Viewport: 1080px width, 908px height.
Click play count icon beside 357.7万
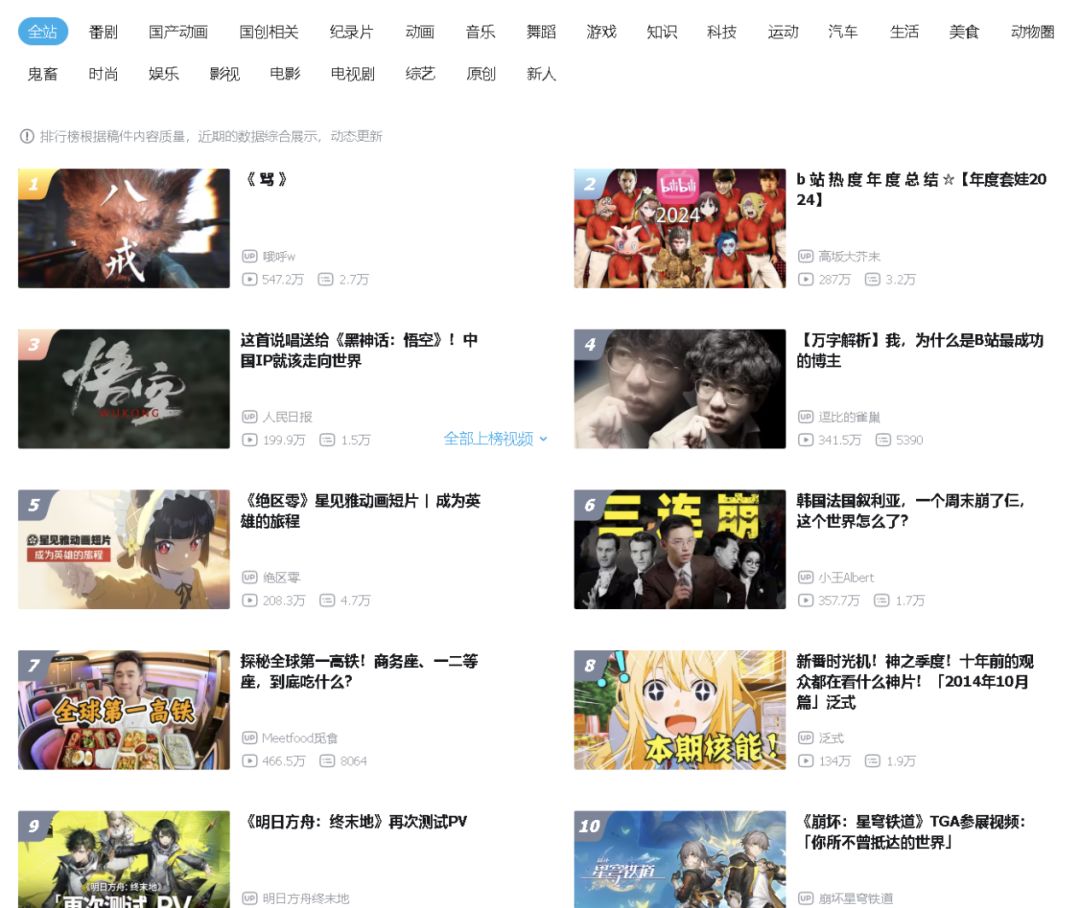click(x=805, y=600)
